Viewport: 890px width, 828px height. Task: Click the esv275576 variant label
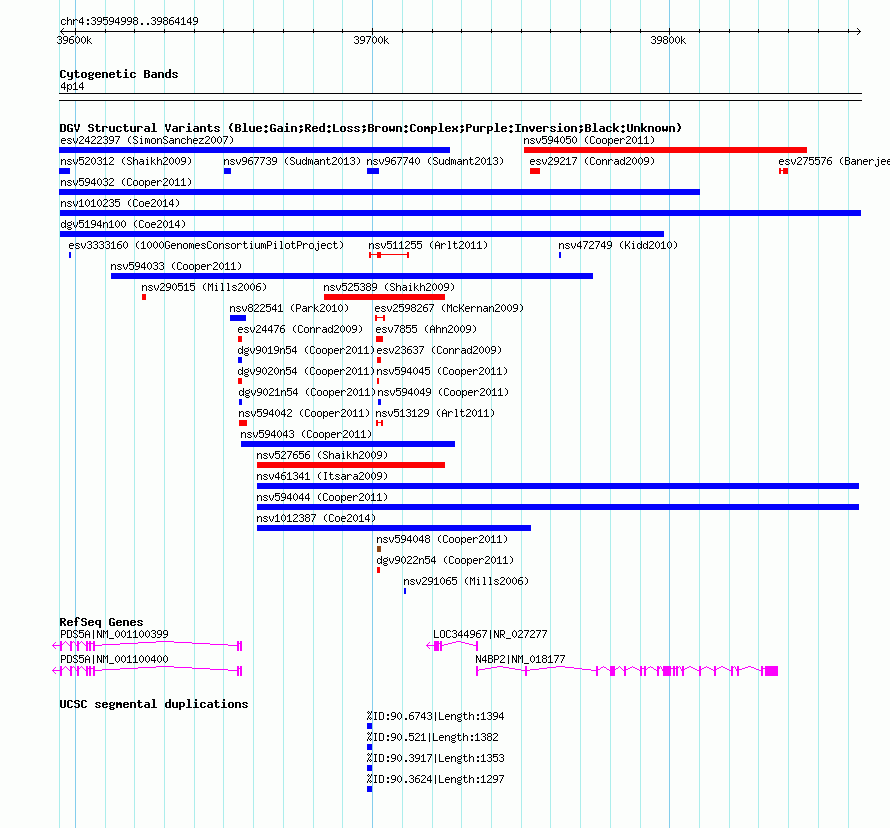point(834,161)
